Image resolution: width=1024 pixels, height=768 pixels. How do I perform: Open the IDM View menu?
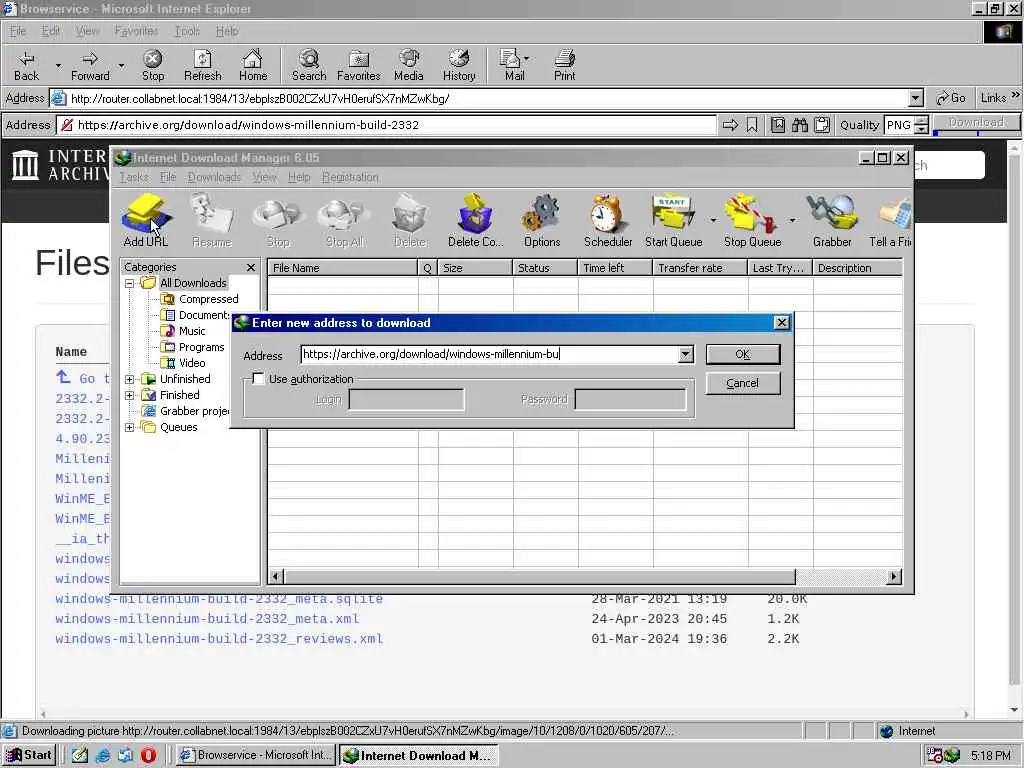[264, 177]
